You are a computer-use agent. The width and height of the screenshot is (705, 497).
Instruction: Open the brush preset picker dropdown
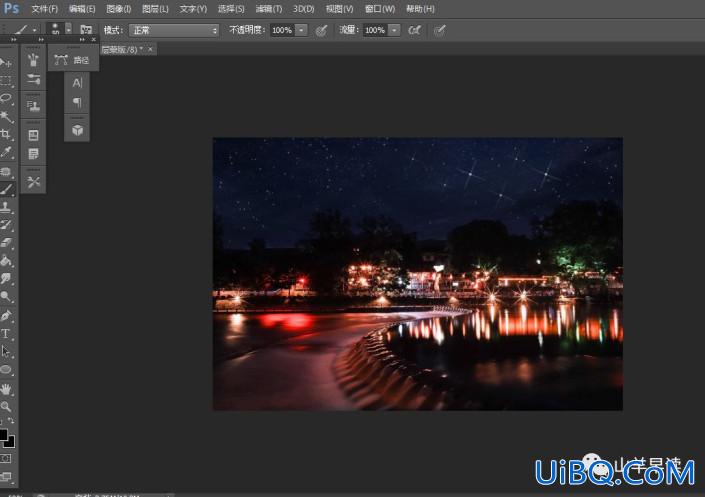click(x=69, y=30)
